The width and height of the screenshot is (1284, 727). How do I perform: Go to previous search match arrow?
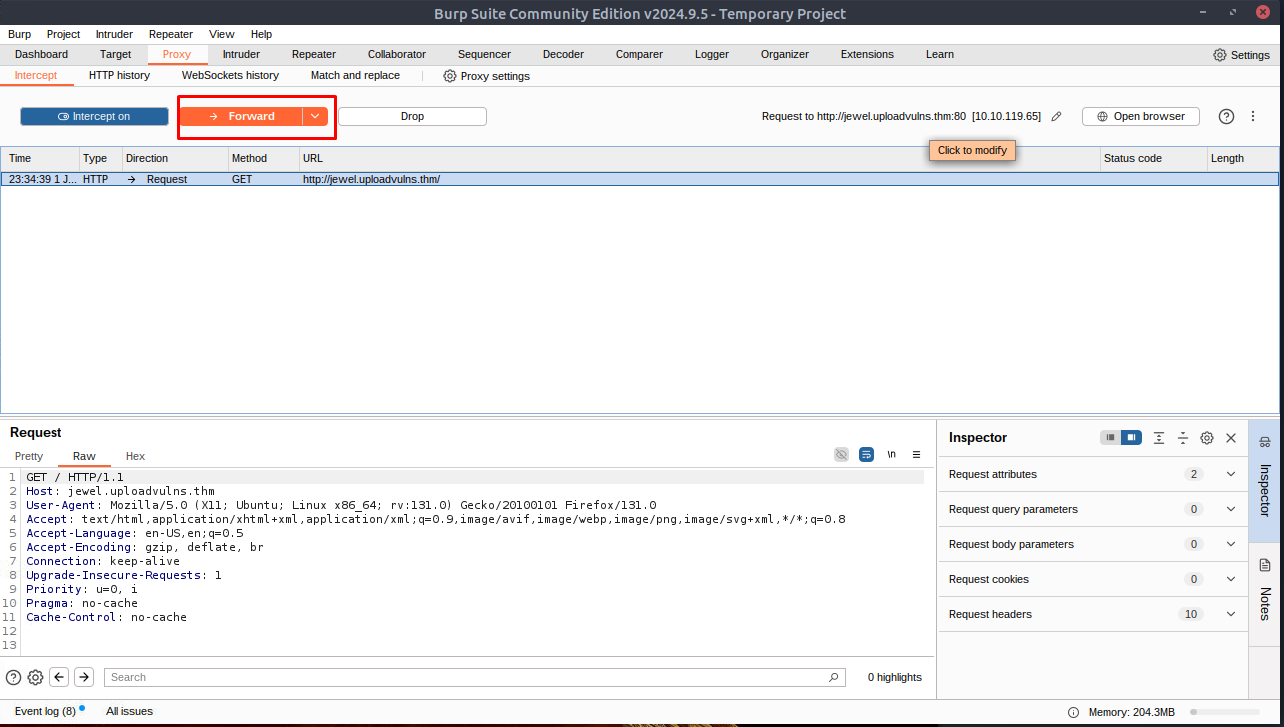[59, 677]
